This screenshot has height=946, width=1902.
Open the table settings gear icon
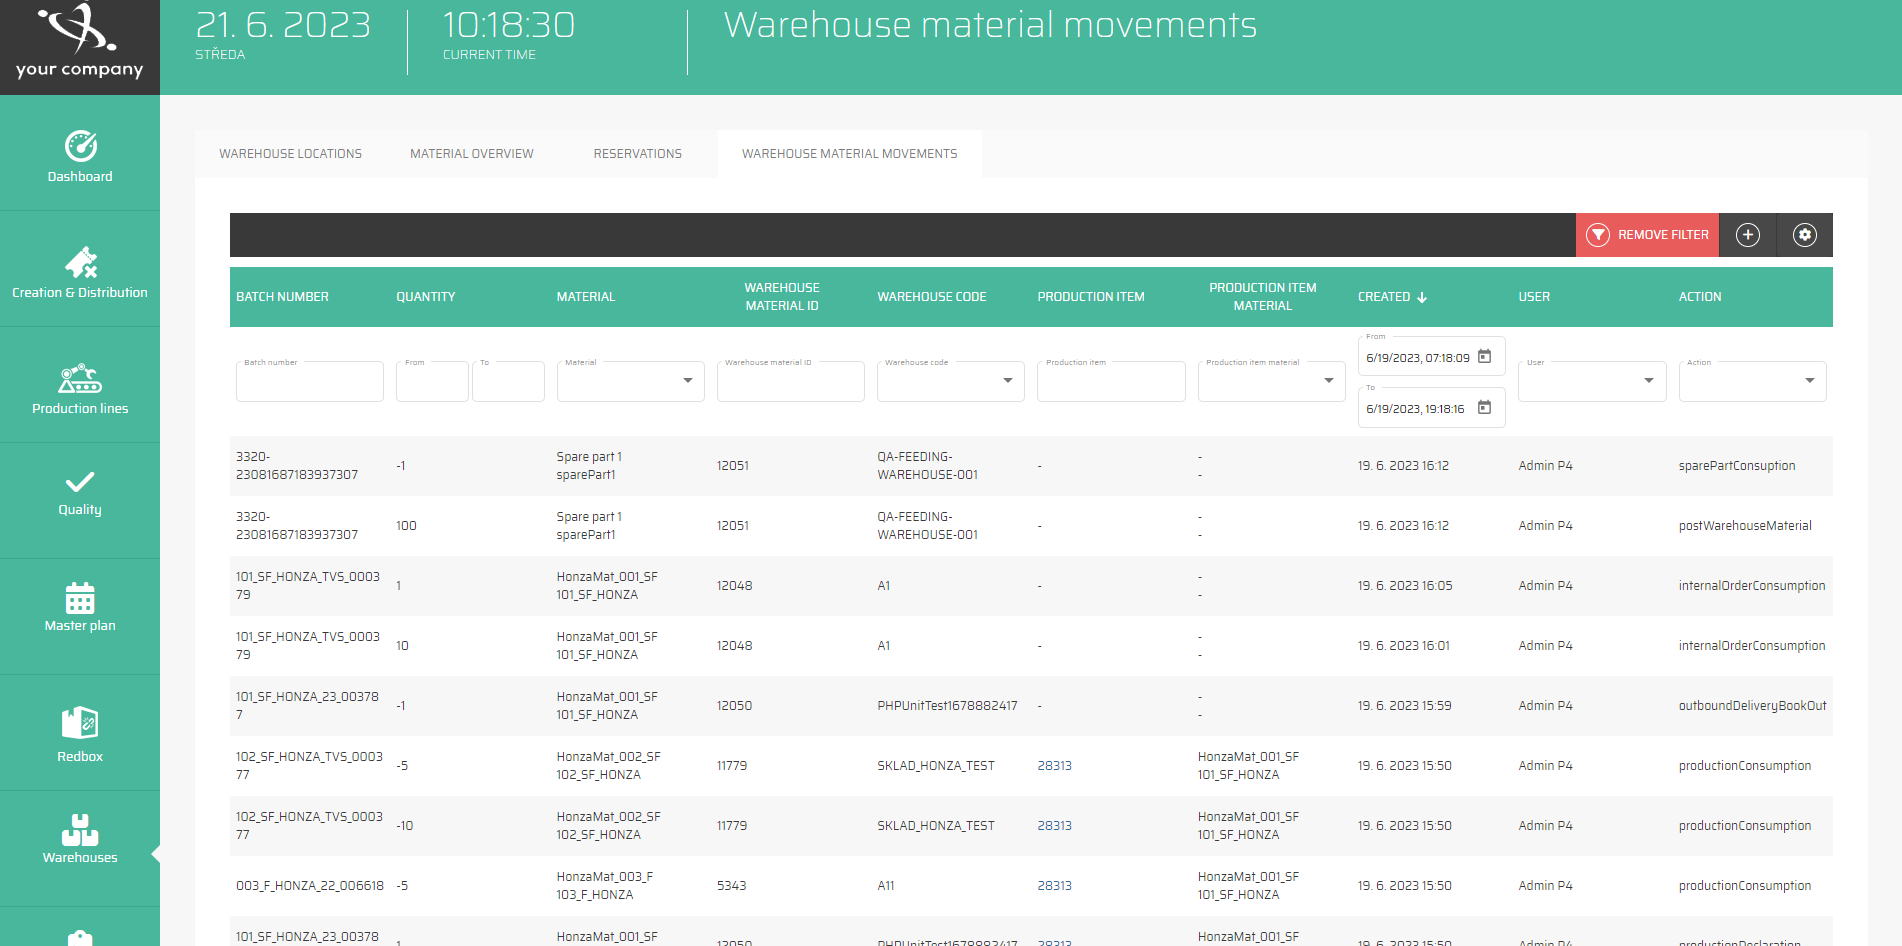tap(1804, 234)
